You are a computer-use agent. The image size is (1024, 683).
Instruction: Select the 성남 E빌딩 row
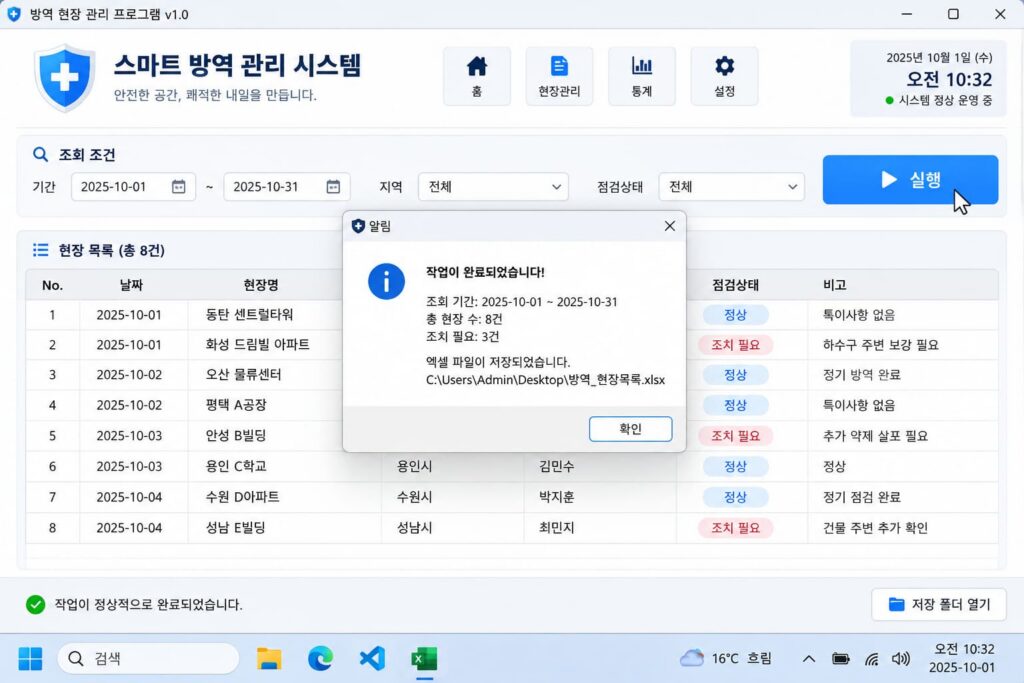point(511,528)
